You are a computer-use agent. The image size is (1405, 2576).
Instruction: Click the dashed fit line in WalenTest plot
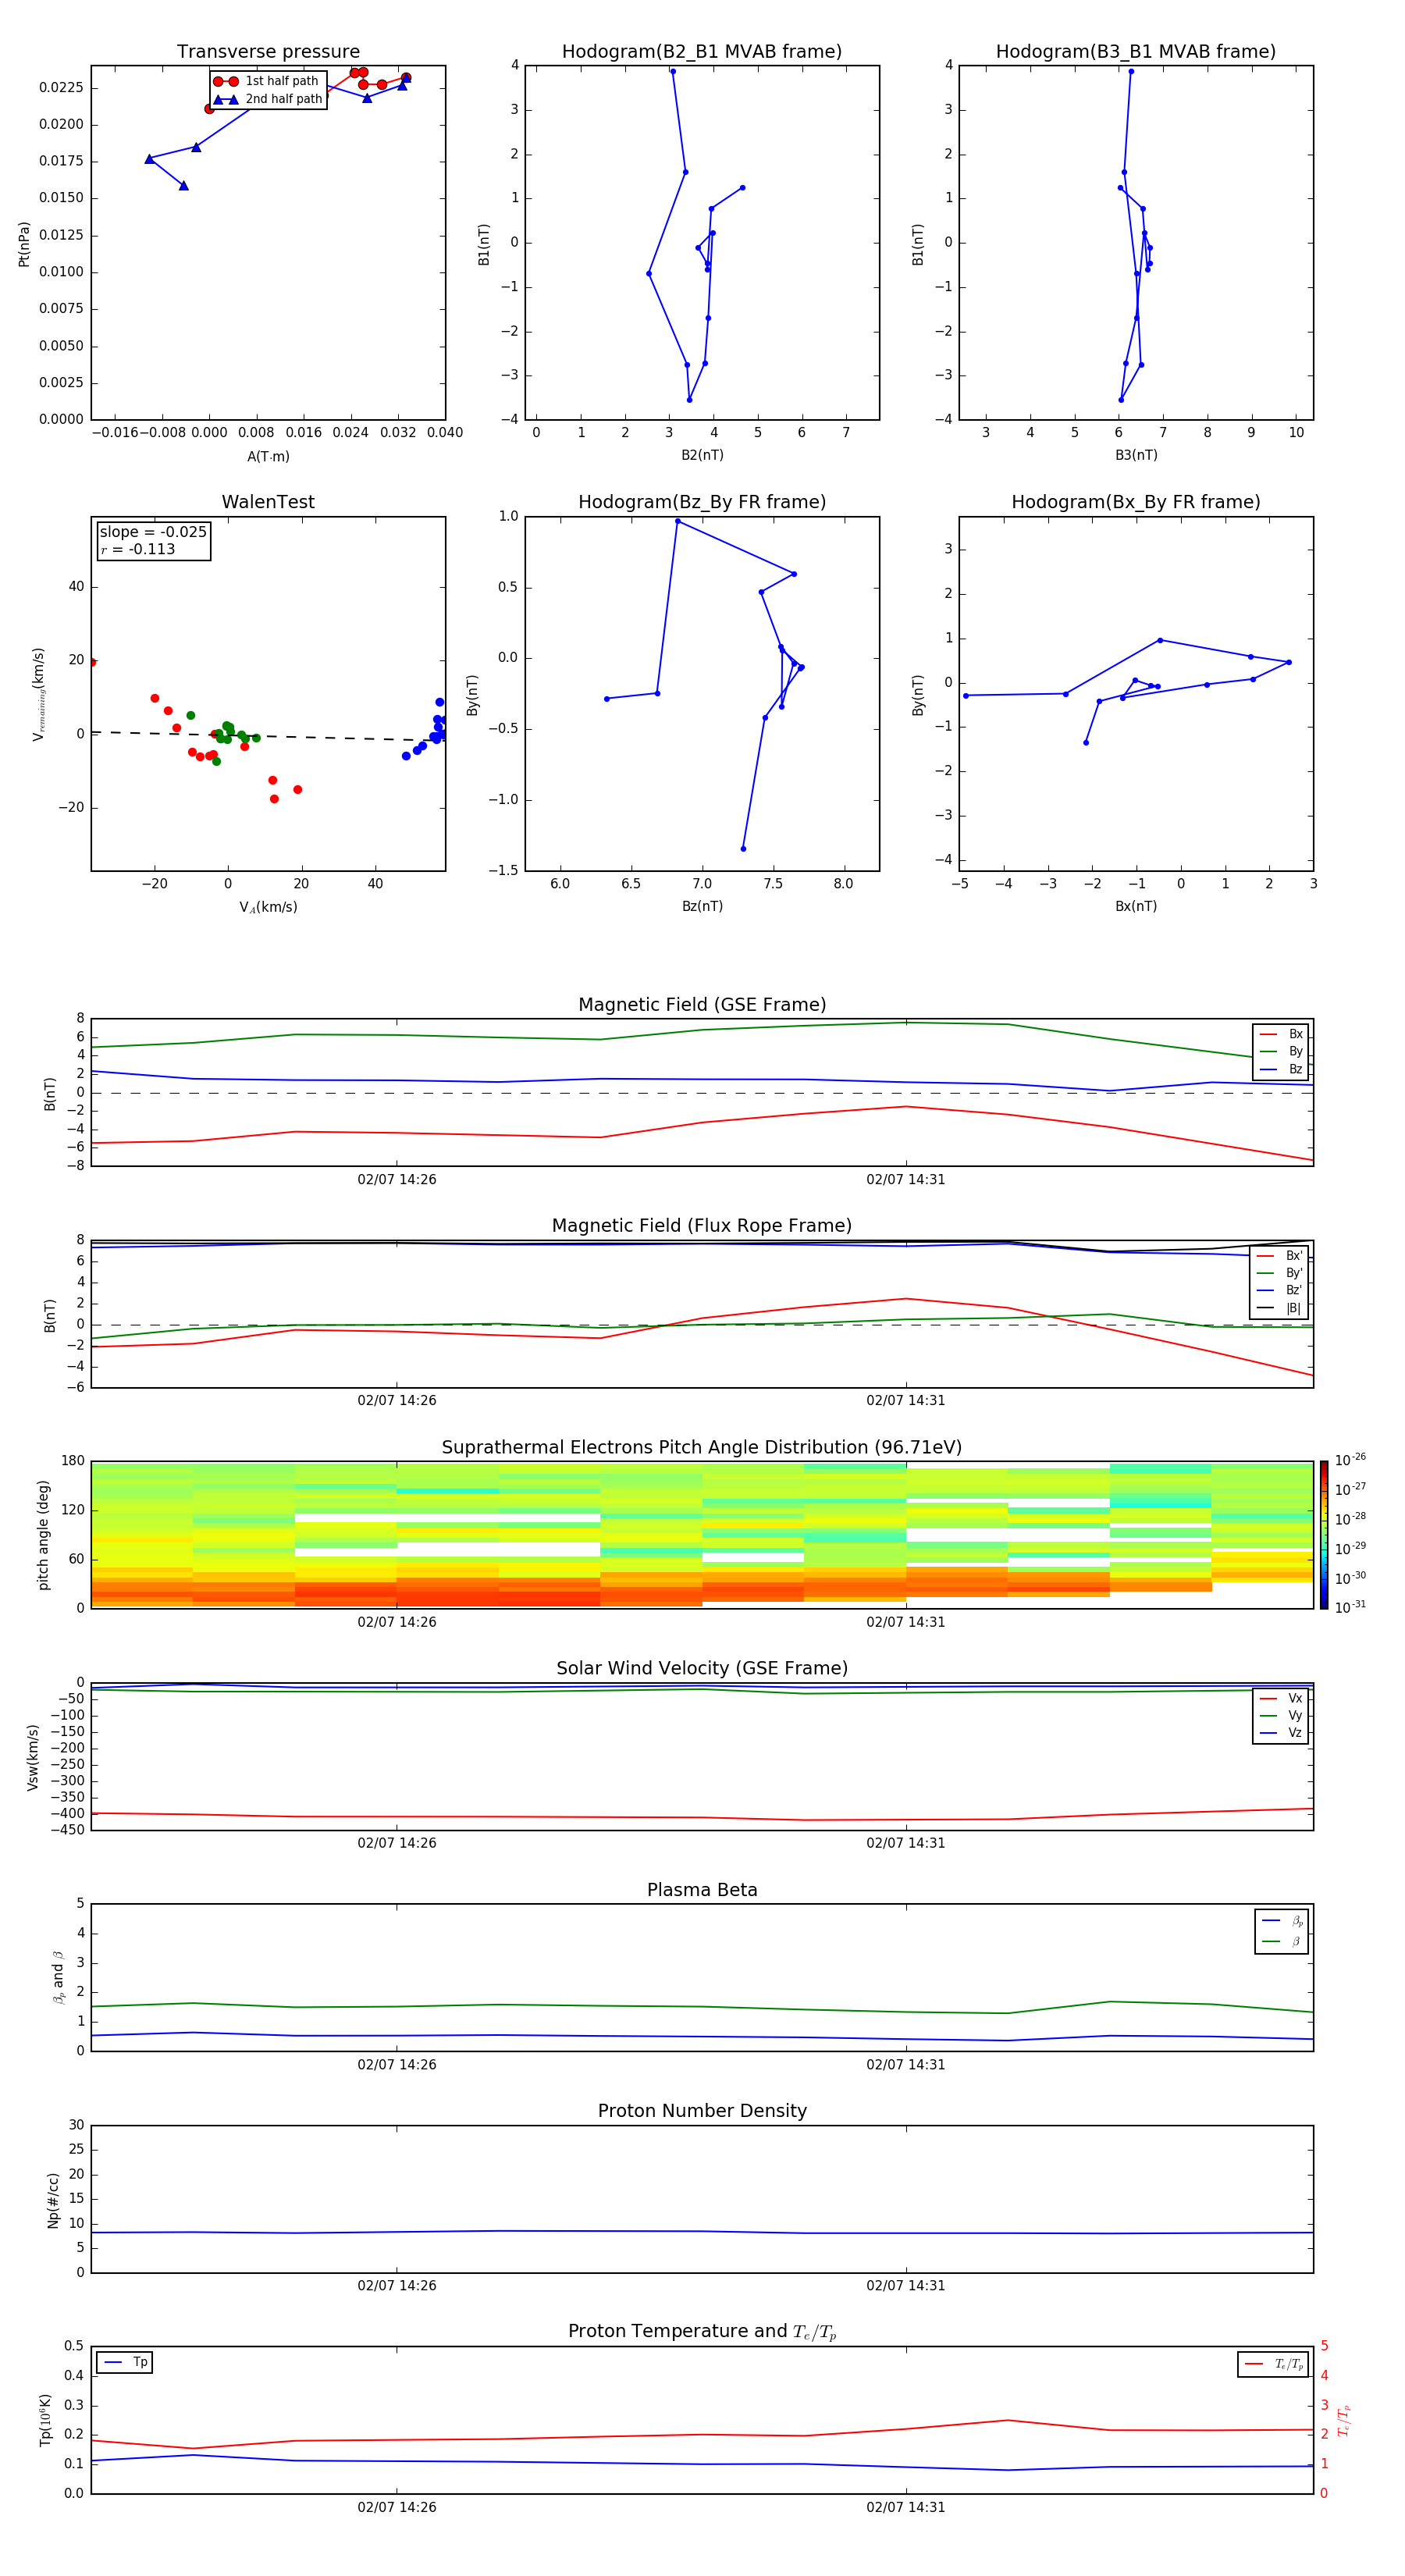(268, 736)
